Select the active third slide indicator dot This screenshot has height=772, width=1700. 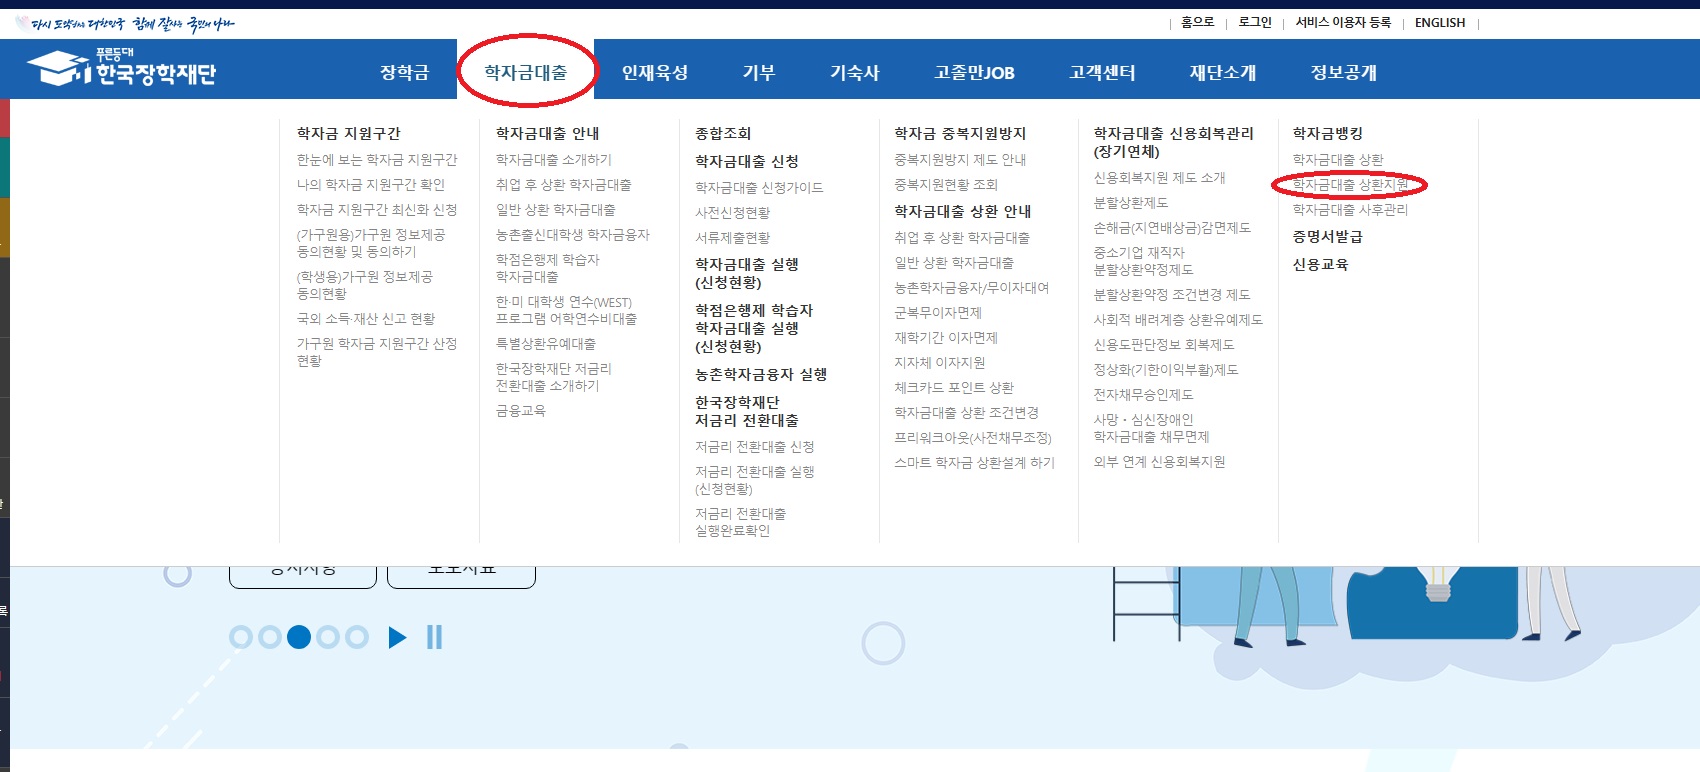coord(299,637)
